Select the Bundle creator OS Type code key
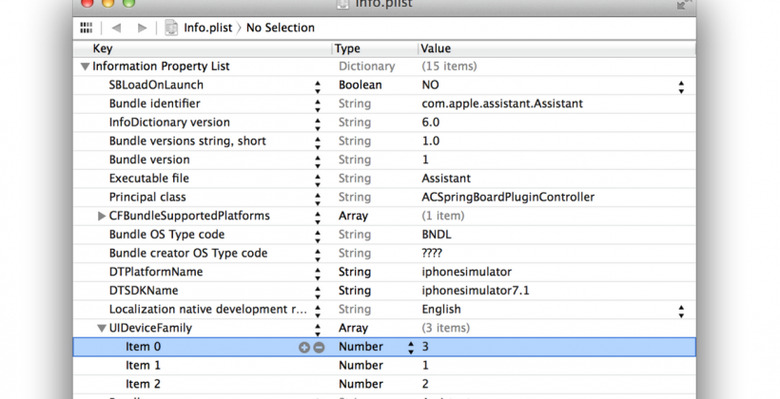The width and height of the screenshot is (780, 399). [x=188, y=253]
